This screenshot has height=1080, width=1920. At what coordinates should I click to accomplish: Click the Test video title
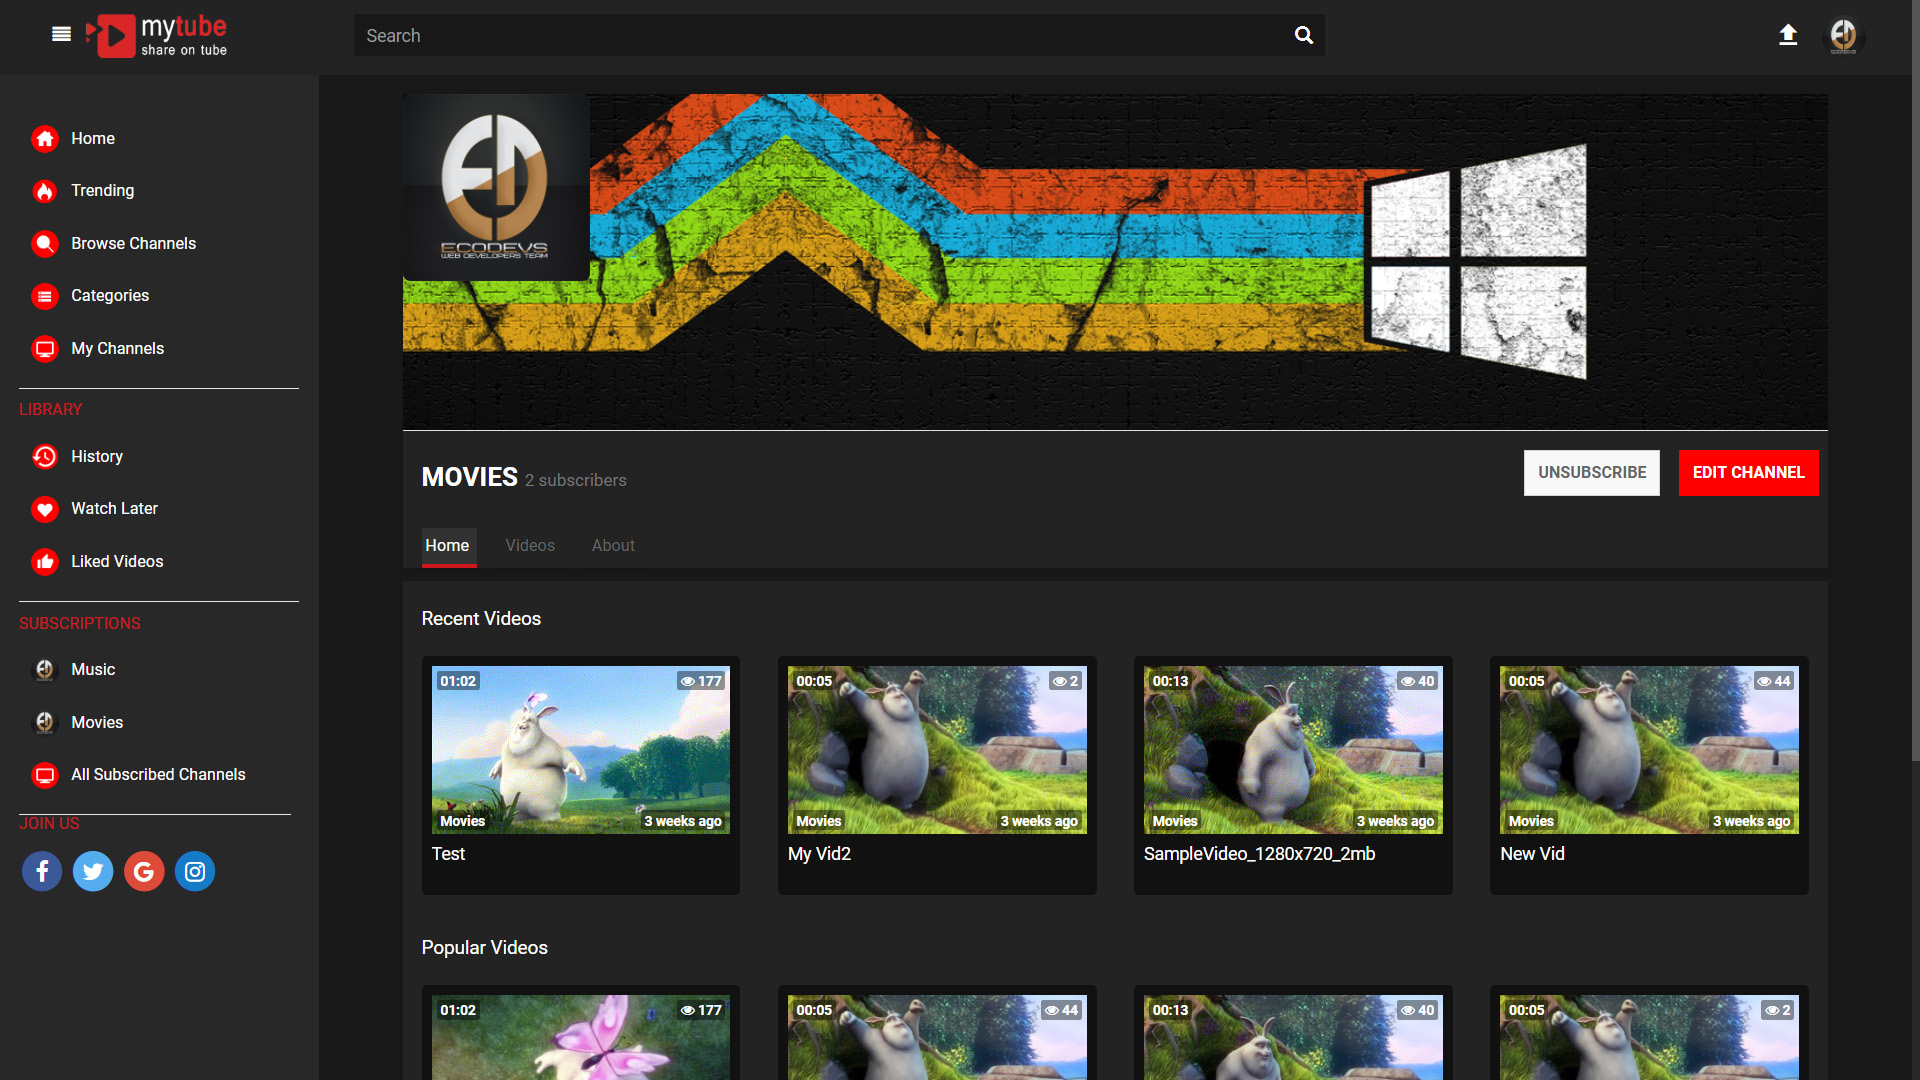coord(448,854)
